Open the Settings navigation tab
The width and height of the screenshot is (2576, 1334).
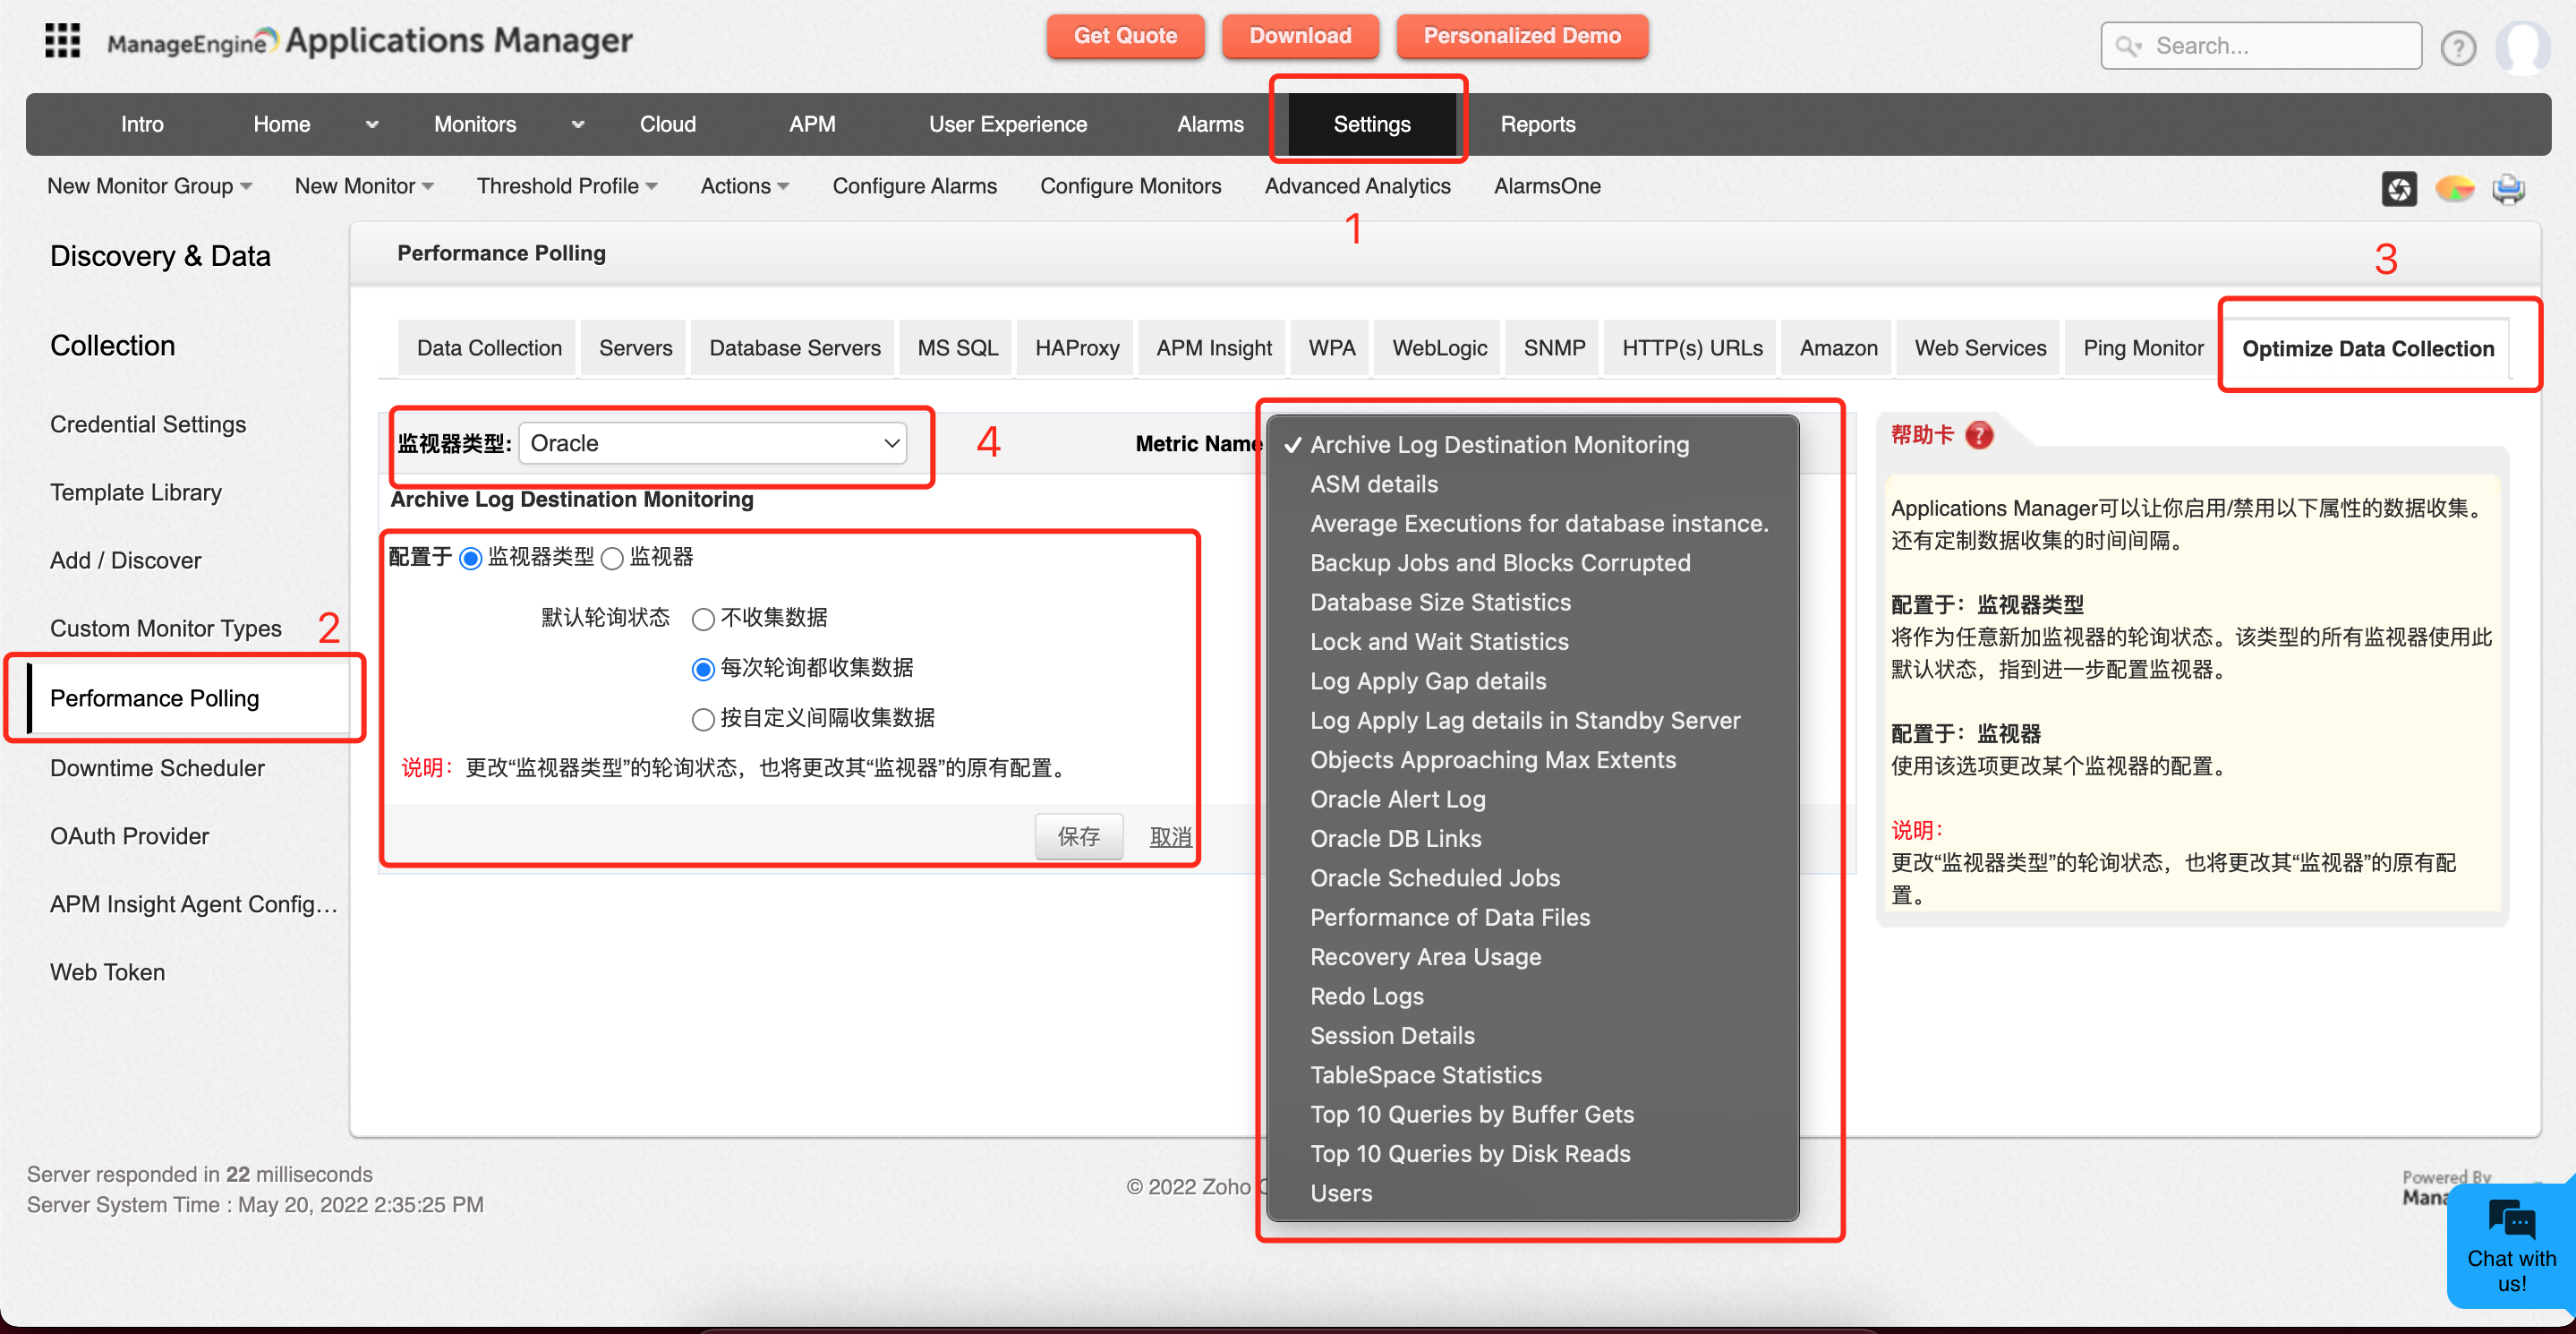click(1372, 124)
